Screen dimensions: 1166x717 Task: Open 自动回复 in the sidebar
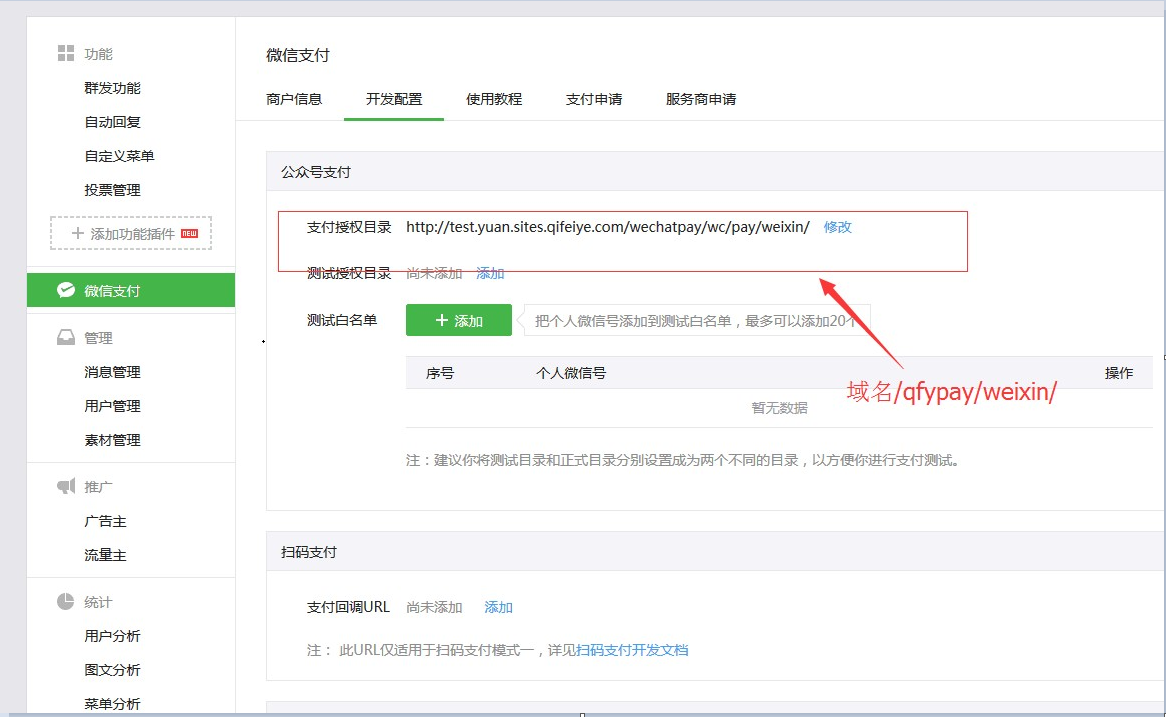click(x=112, y=122)
